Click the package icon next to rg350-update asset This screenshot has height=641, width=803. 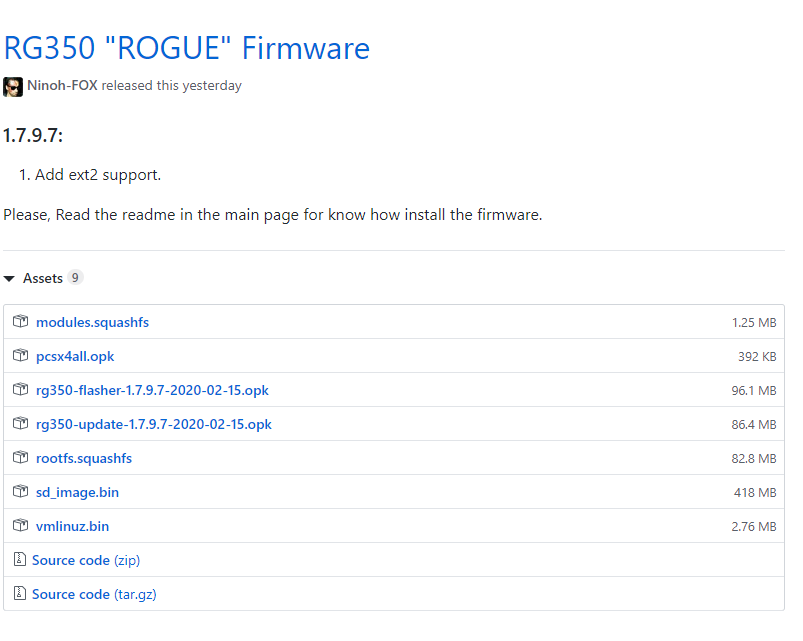(x=20, y=423)
